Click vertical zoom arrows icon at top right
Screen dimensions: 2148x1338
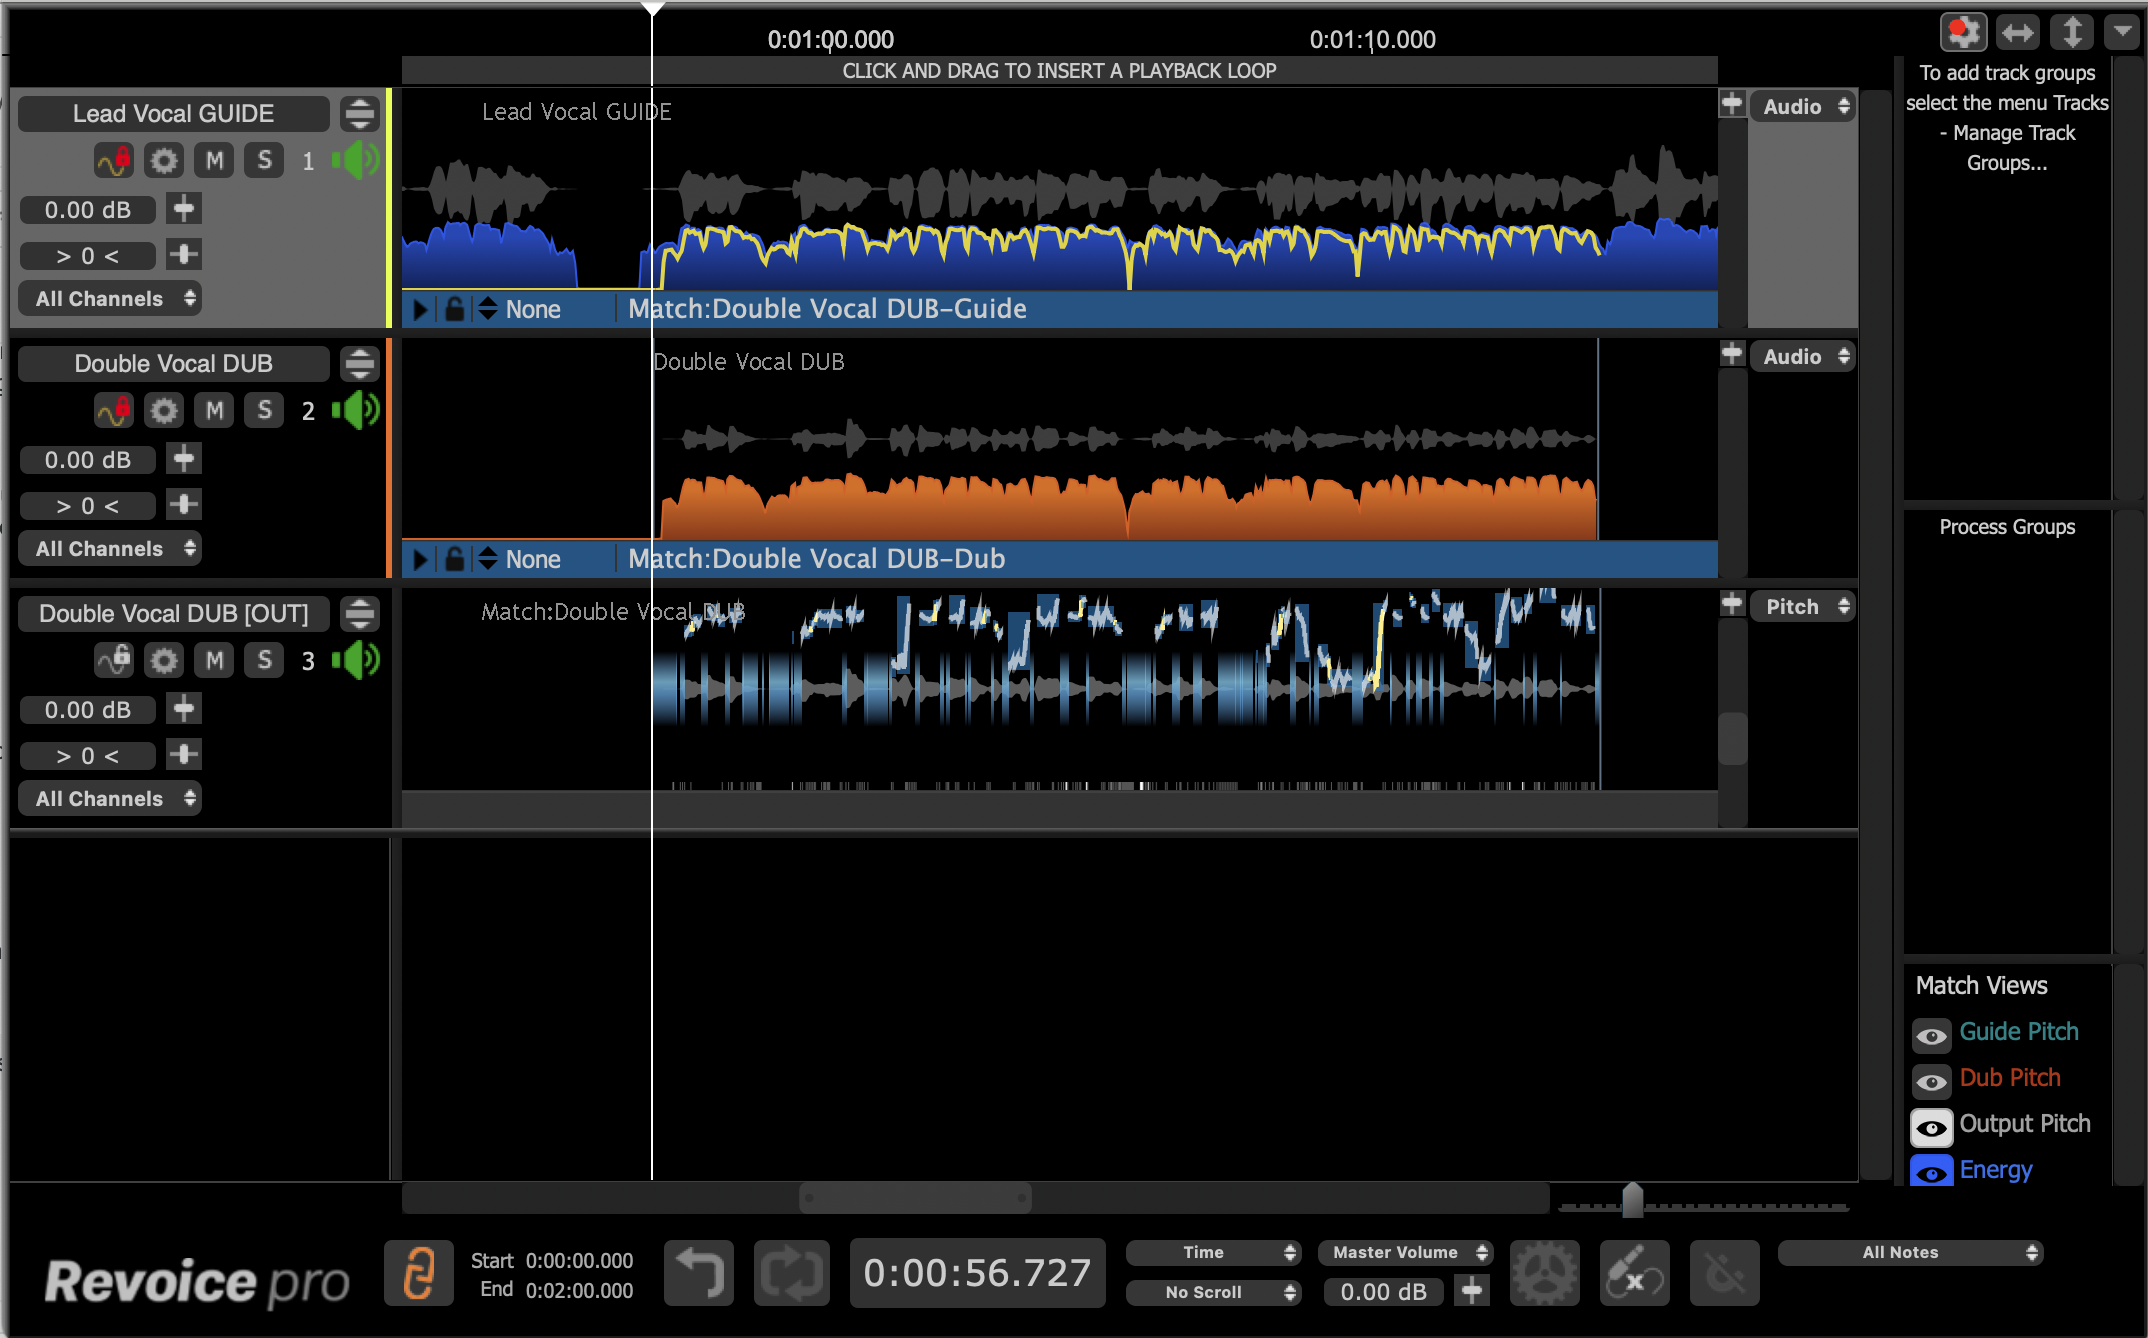2071,33
